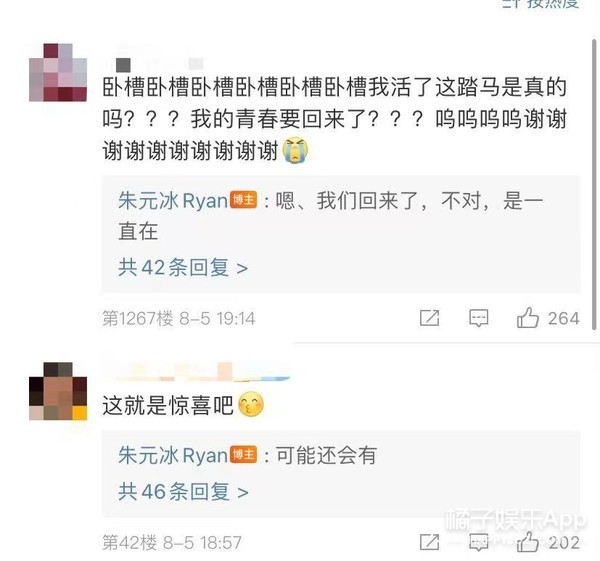
Task: Share the floor 42 comment
Action: click(x=429, y=542)
